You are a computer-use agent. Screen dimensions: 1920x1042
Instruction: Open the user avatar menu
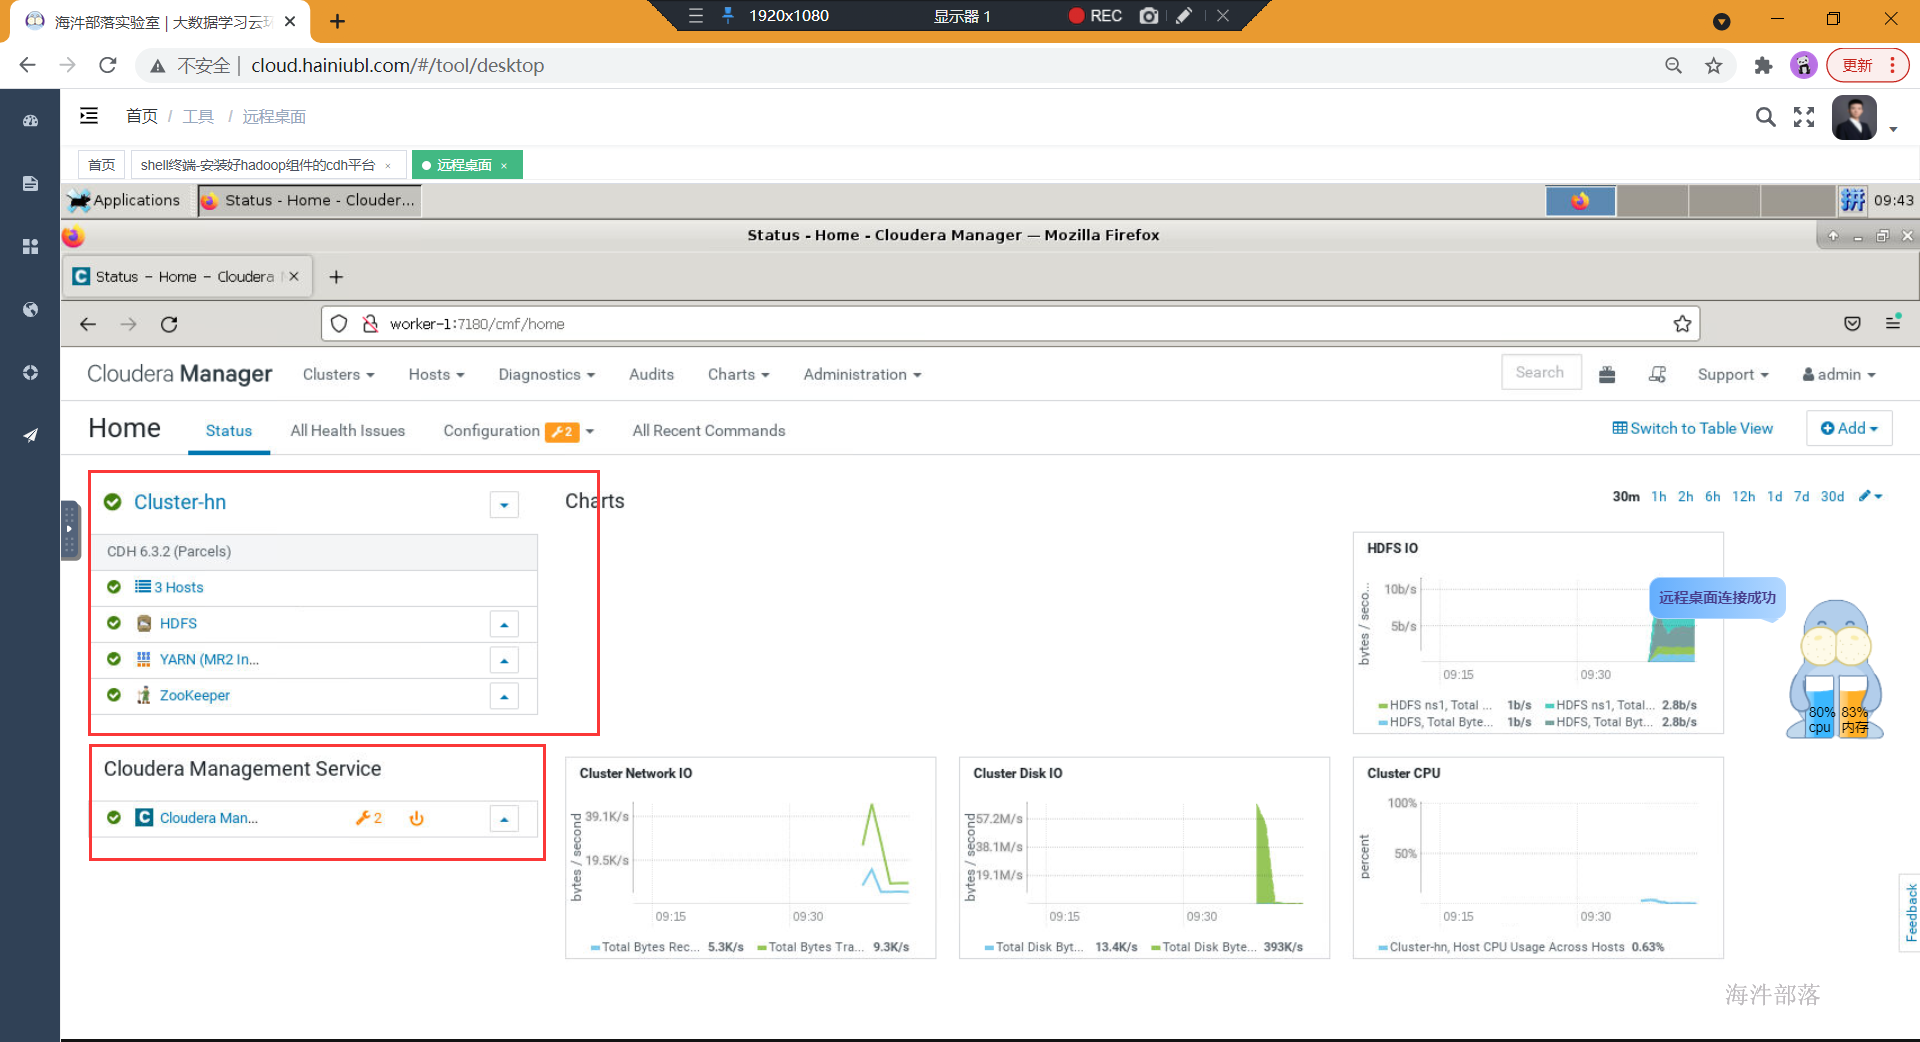[1855, 118]
